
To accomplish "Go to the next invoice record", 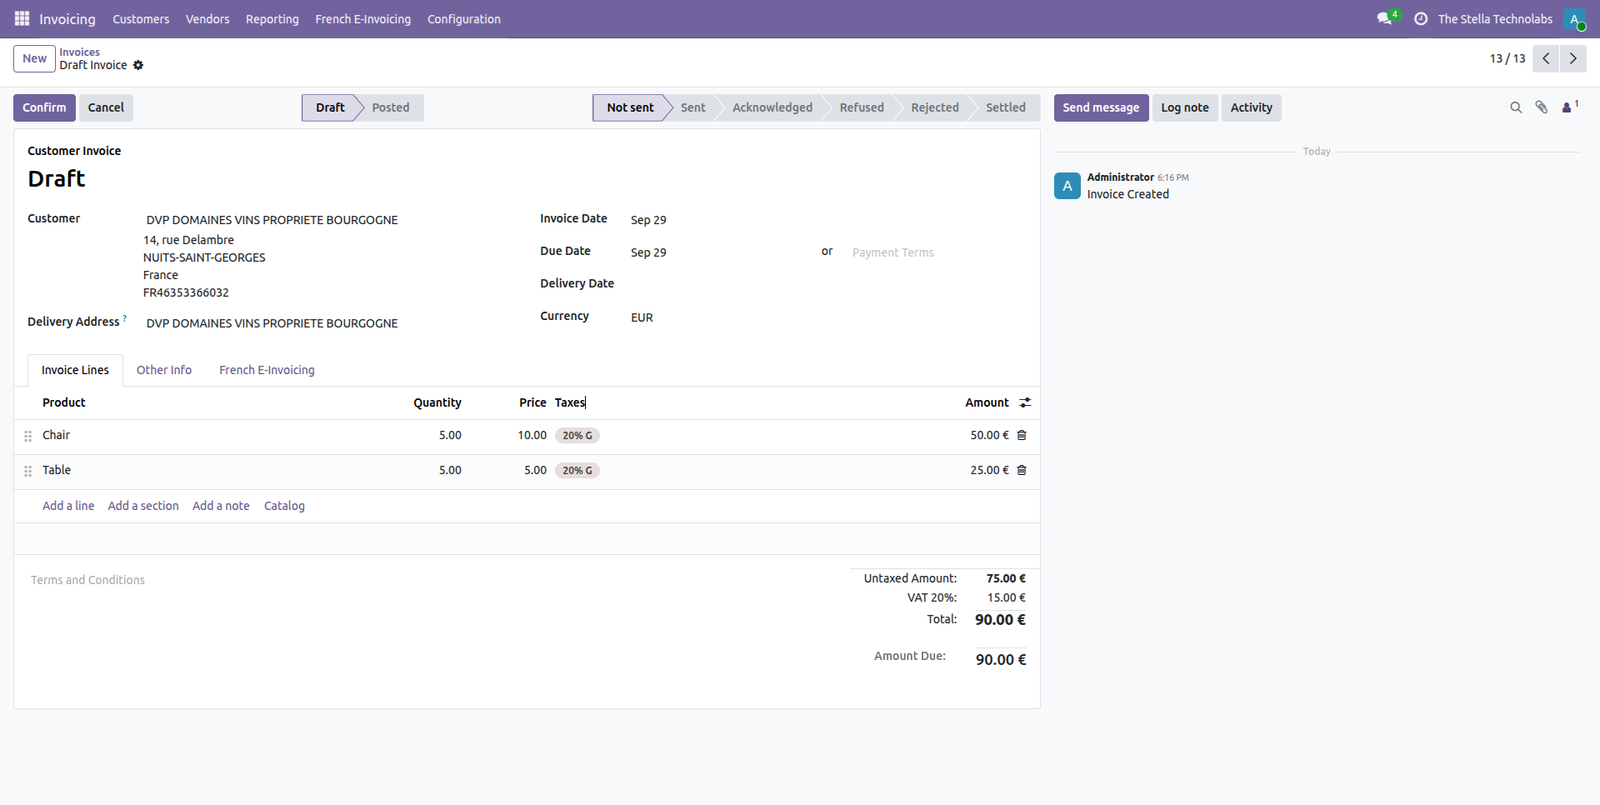I will 1573,58.
